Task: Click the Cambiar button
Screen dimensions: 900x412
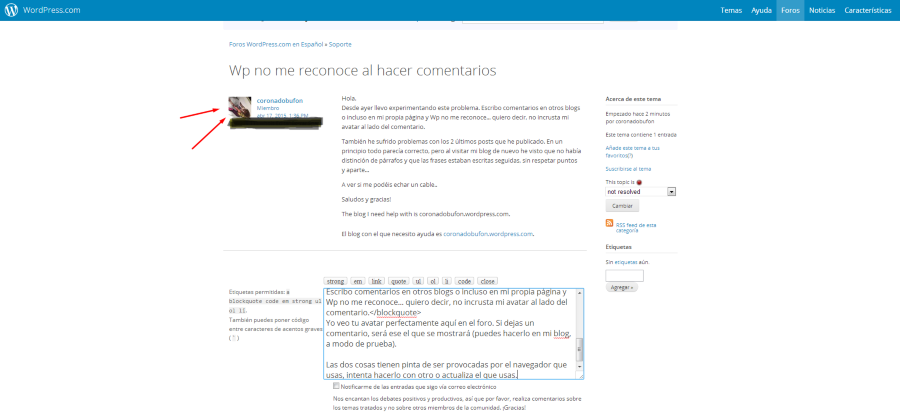Action: pyautogui.click(x=622, y=205)
